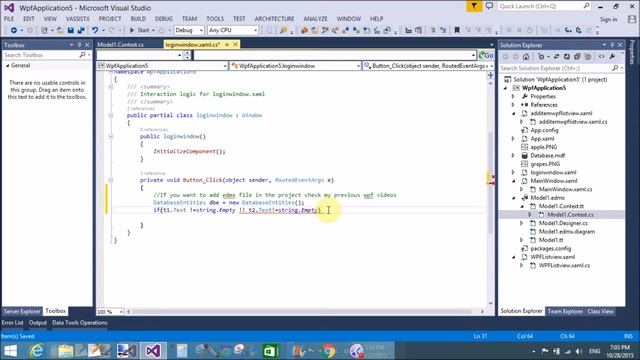Pin the Toolbox panel
Image resolution: width=640 pixels, height=360 pixels.
[x=79, y=45]
